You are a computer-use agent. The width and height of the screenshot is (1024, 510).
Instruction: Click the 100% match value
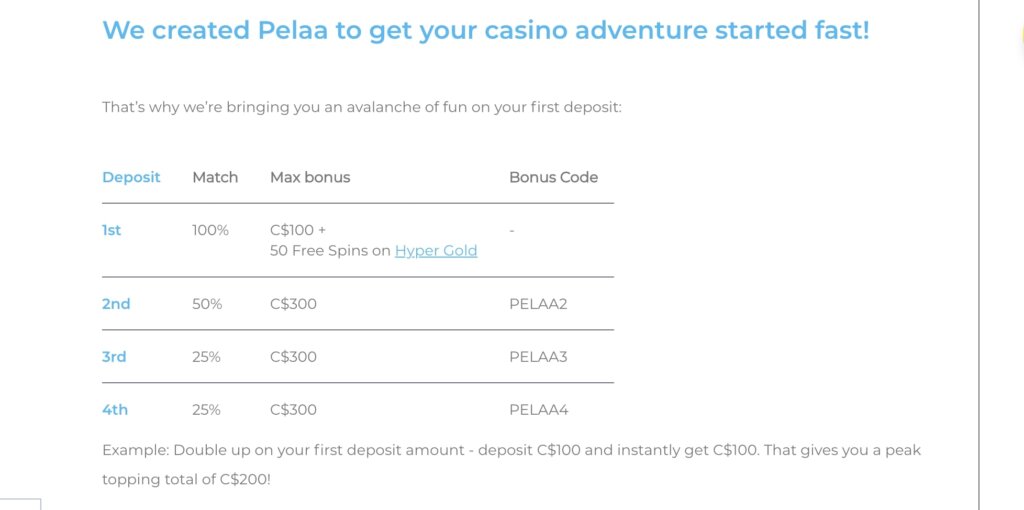click(x=210, y=231)
